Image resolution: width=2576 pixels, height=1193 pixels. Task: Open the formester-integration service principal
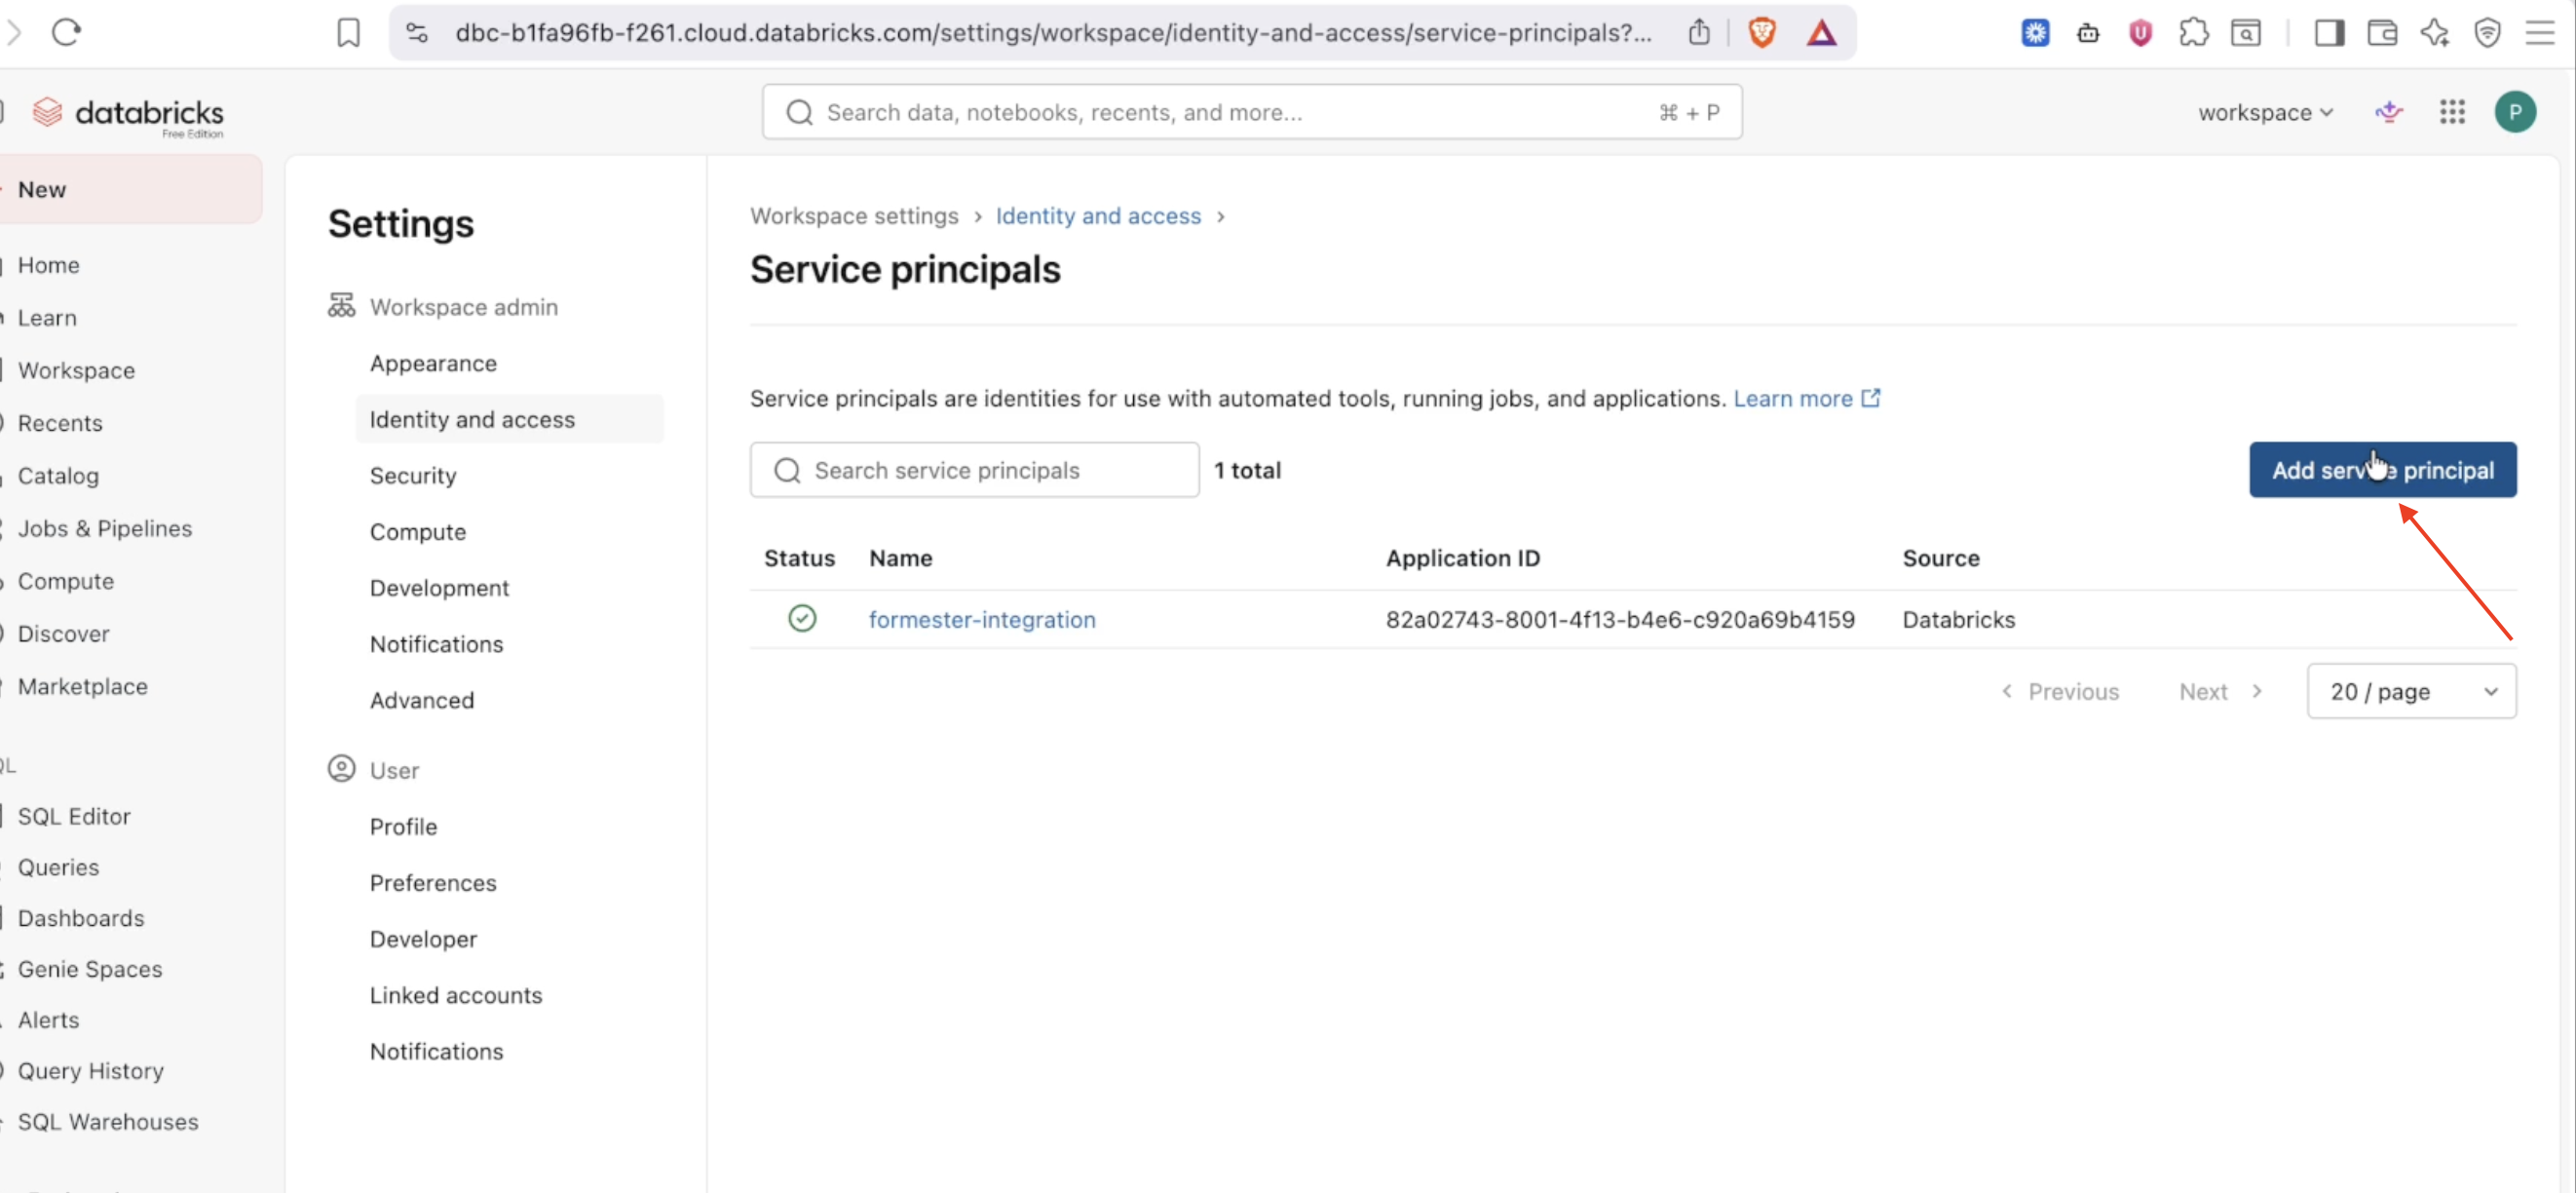pos(981,619)
